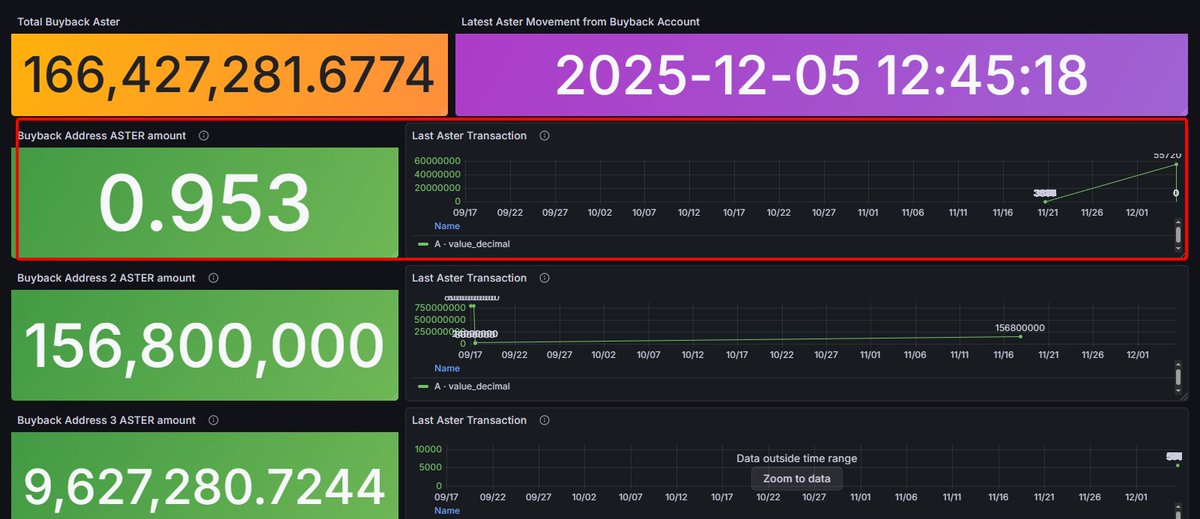This screenshot has height=519, width=1200.
Task: Click the 40000000 y-axis label
Action: 438,174
